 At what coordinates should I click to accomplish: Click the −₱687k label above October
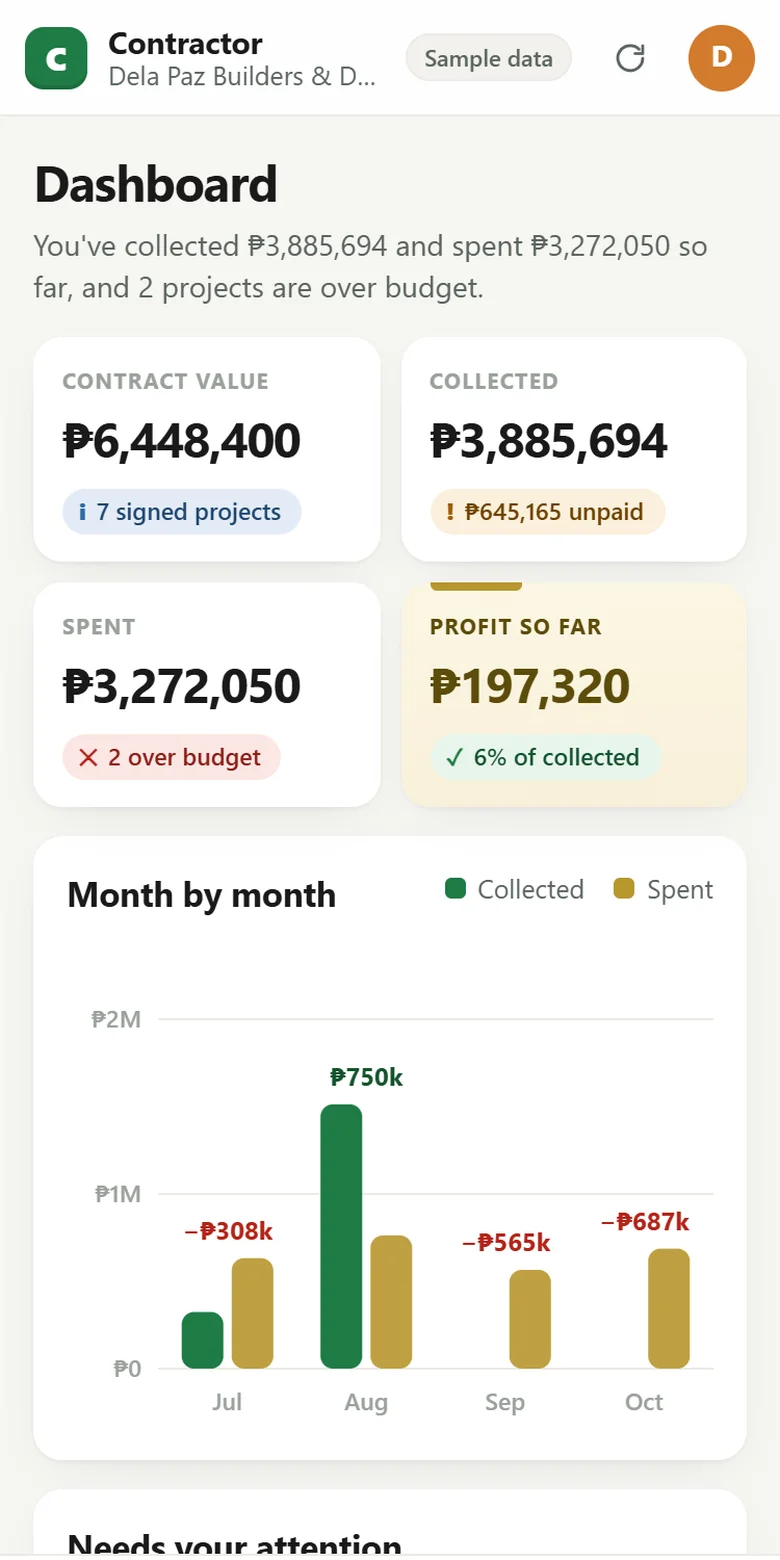(x=645, y=1221)
